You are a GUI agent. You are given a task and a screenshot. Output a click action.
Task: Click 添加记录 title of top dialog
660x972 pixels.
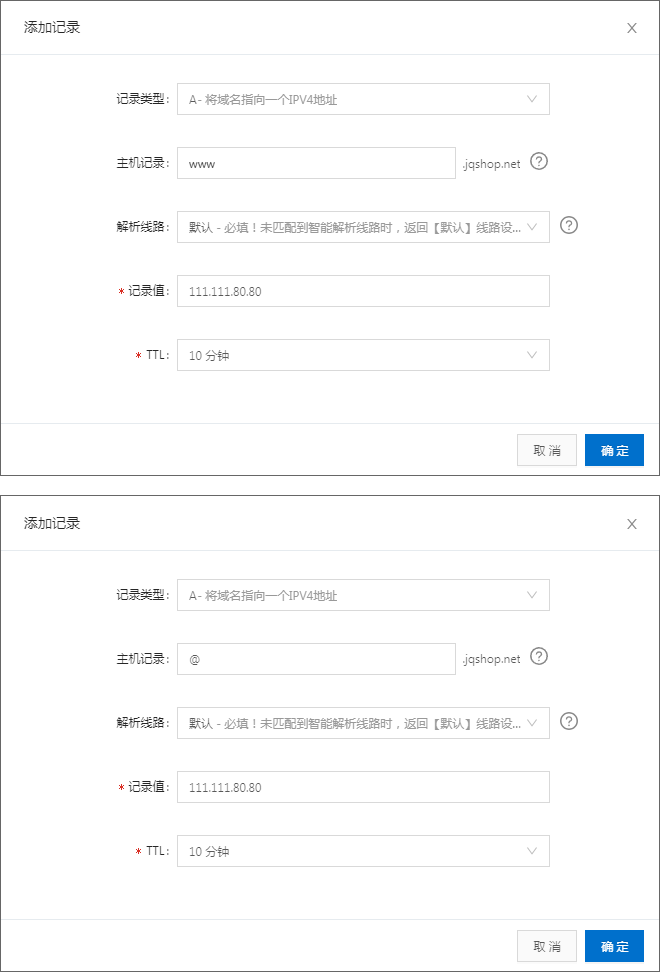[x=52, y=27]
